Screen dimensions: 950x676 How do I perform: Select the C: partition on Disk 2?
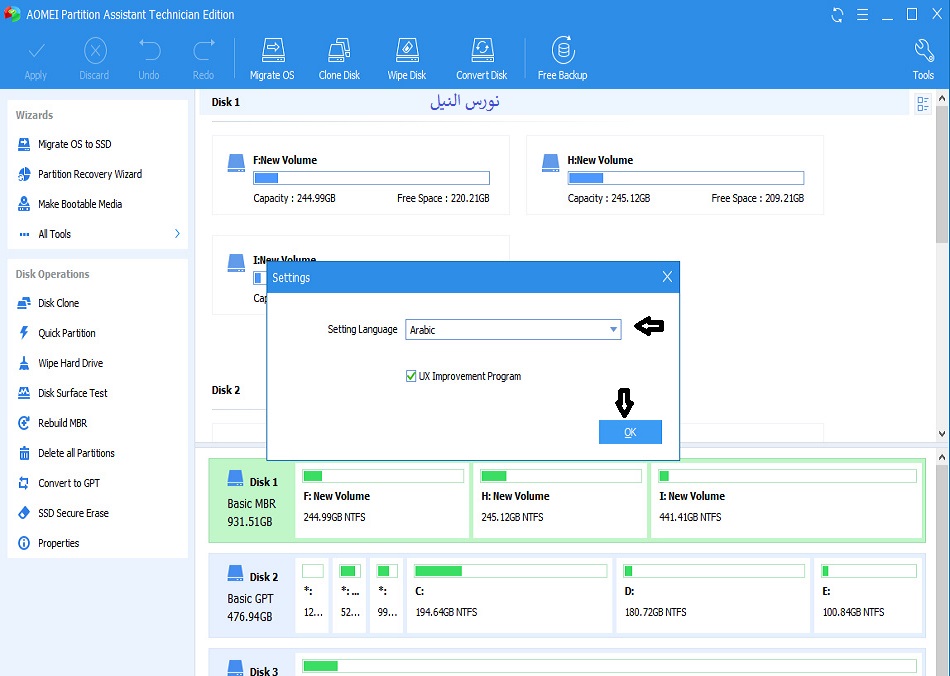tap(510, 594)
